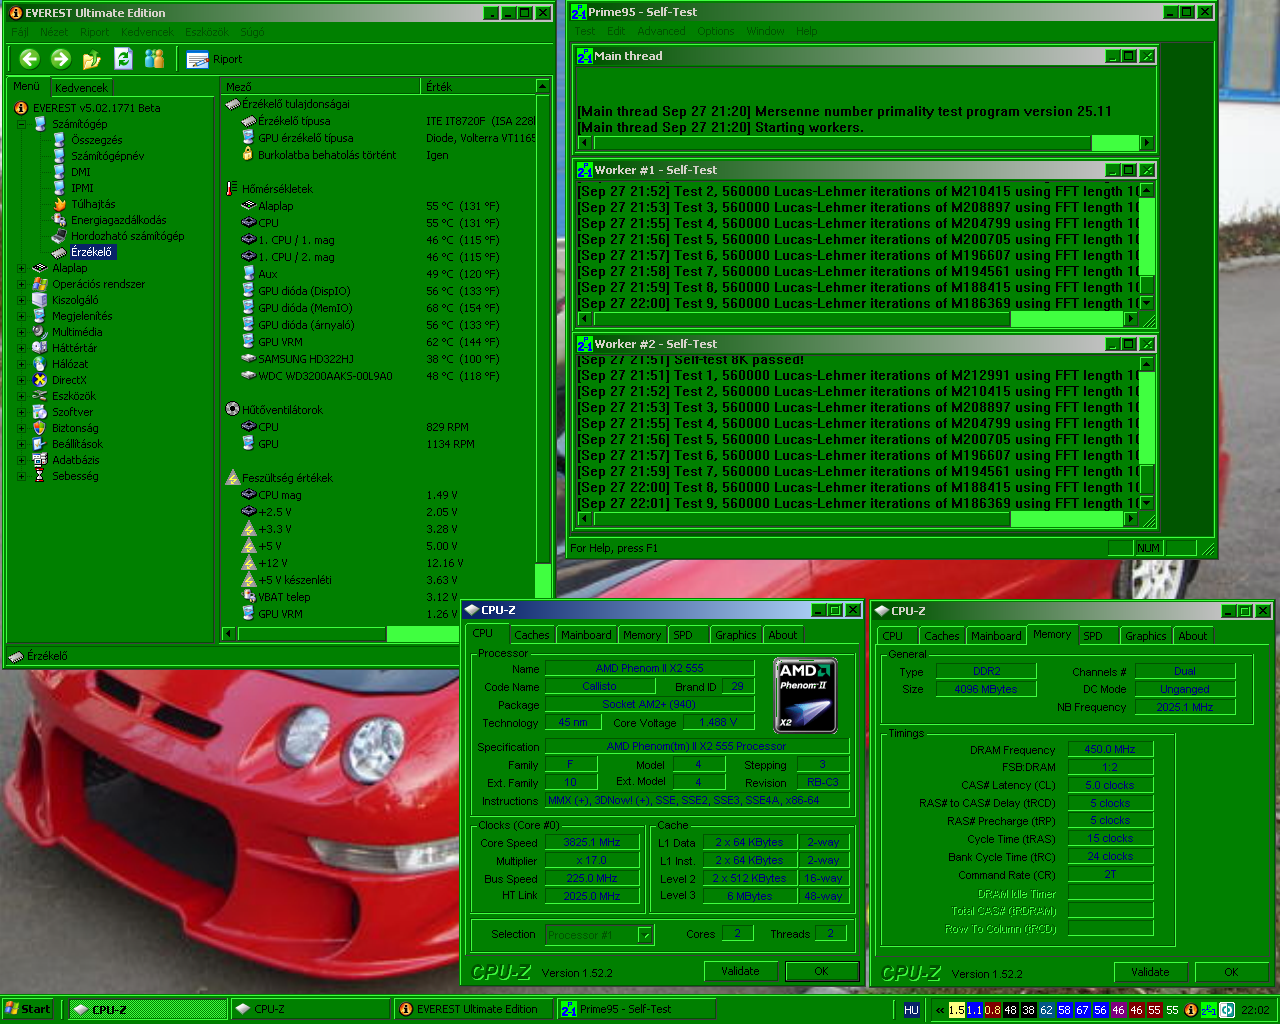The image size is (1280, 1024).
Task: Select the Összegzés tree item
Action: pos(96,140)
